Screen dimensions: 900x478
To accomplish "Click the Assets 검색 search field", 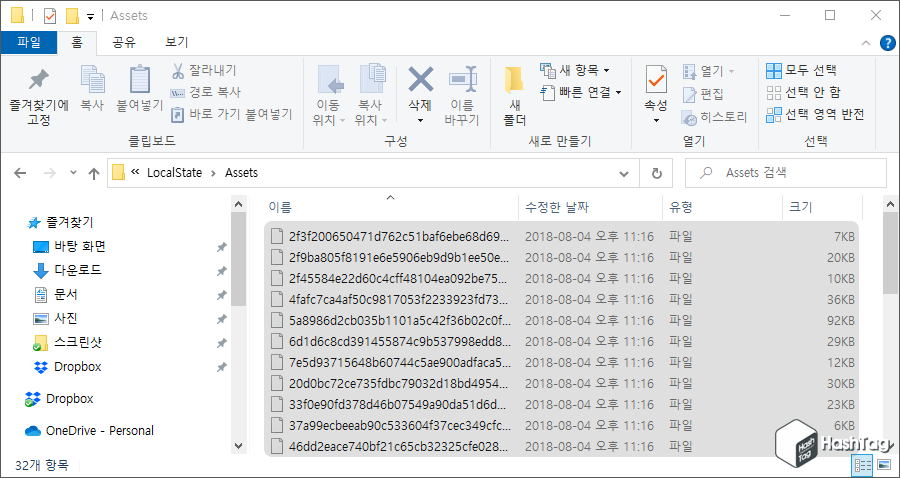I will (786, 173).
